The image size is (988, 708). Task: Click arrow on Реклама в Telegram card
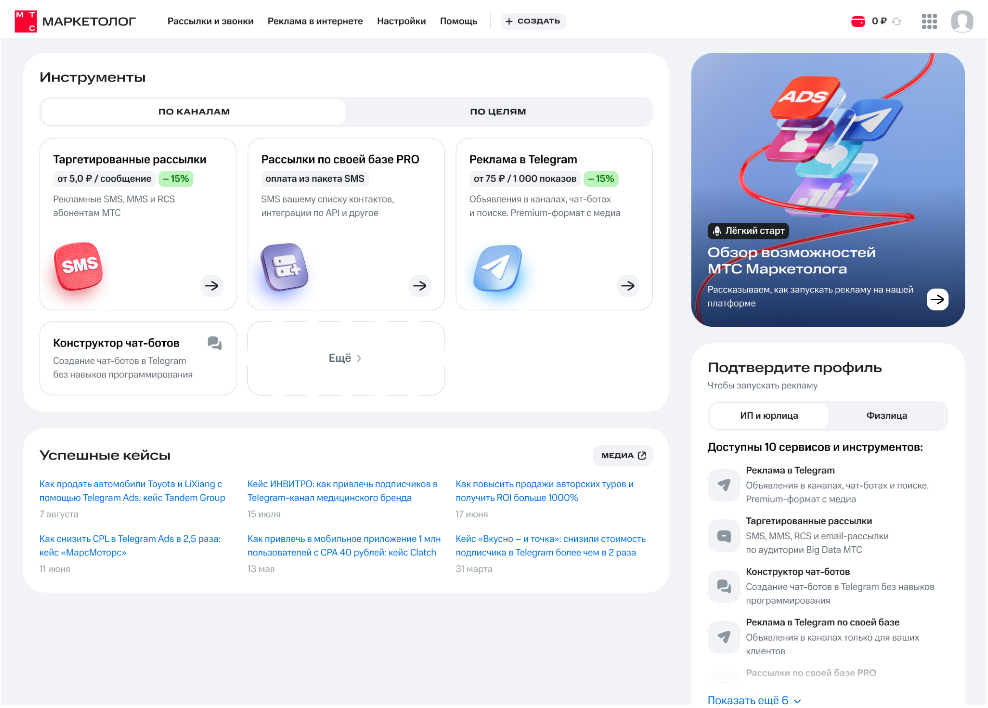627,285
